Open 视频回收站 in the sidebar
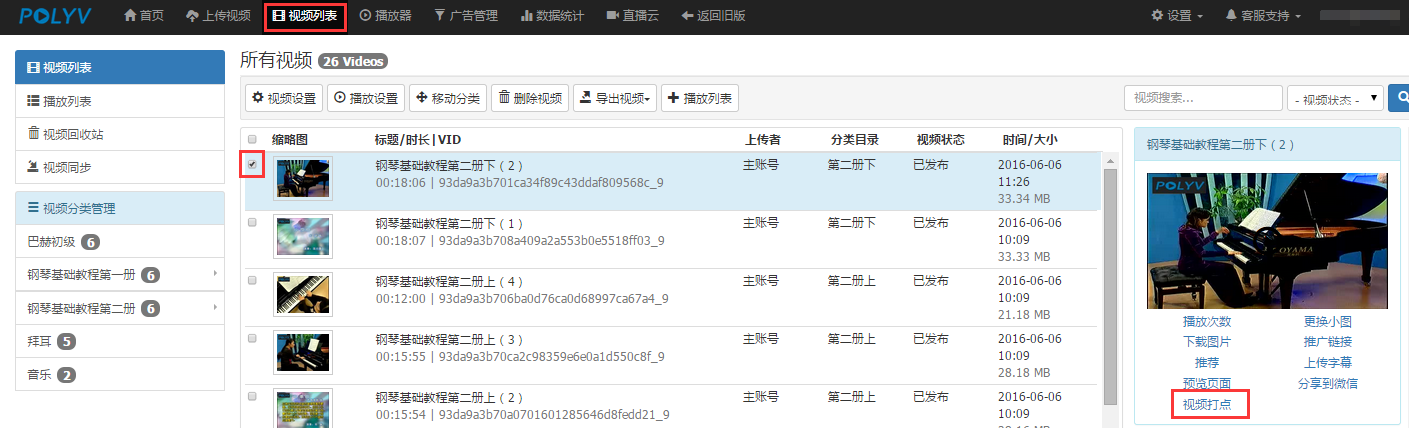The image size is (1409, 428). [72, 134]
